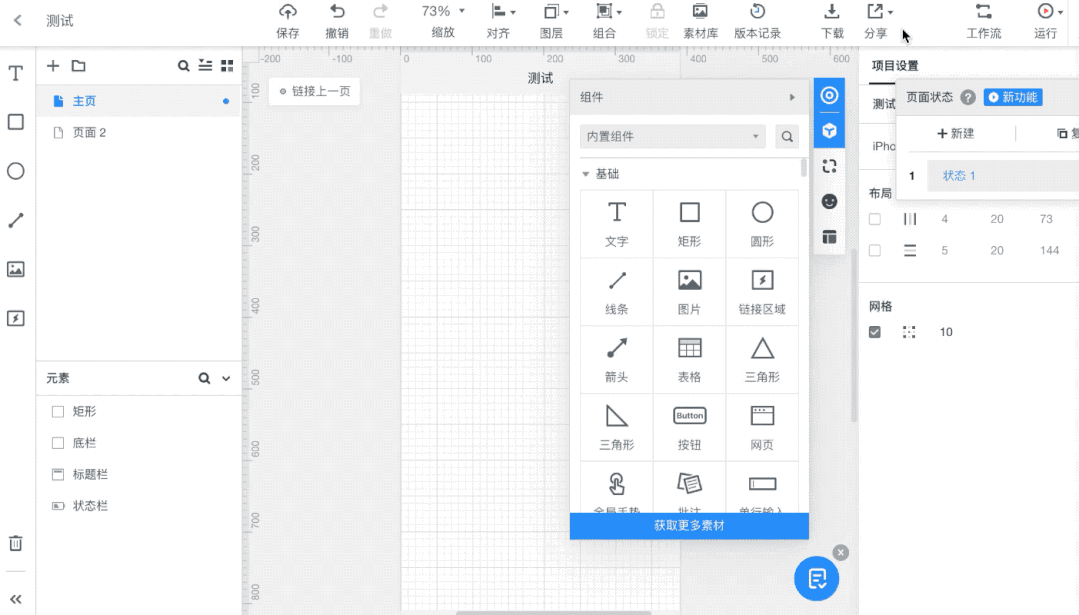Open the version history icon
The image size is (1079, 615).
(x=757, y=12)
